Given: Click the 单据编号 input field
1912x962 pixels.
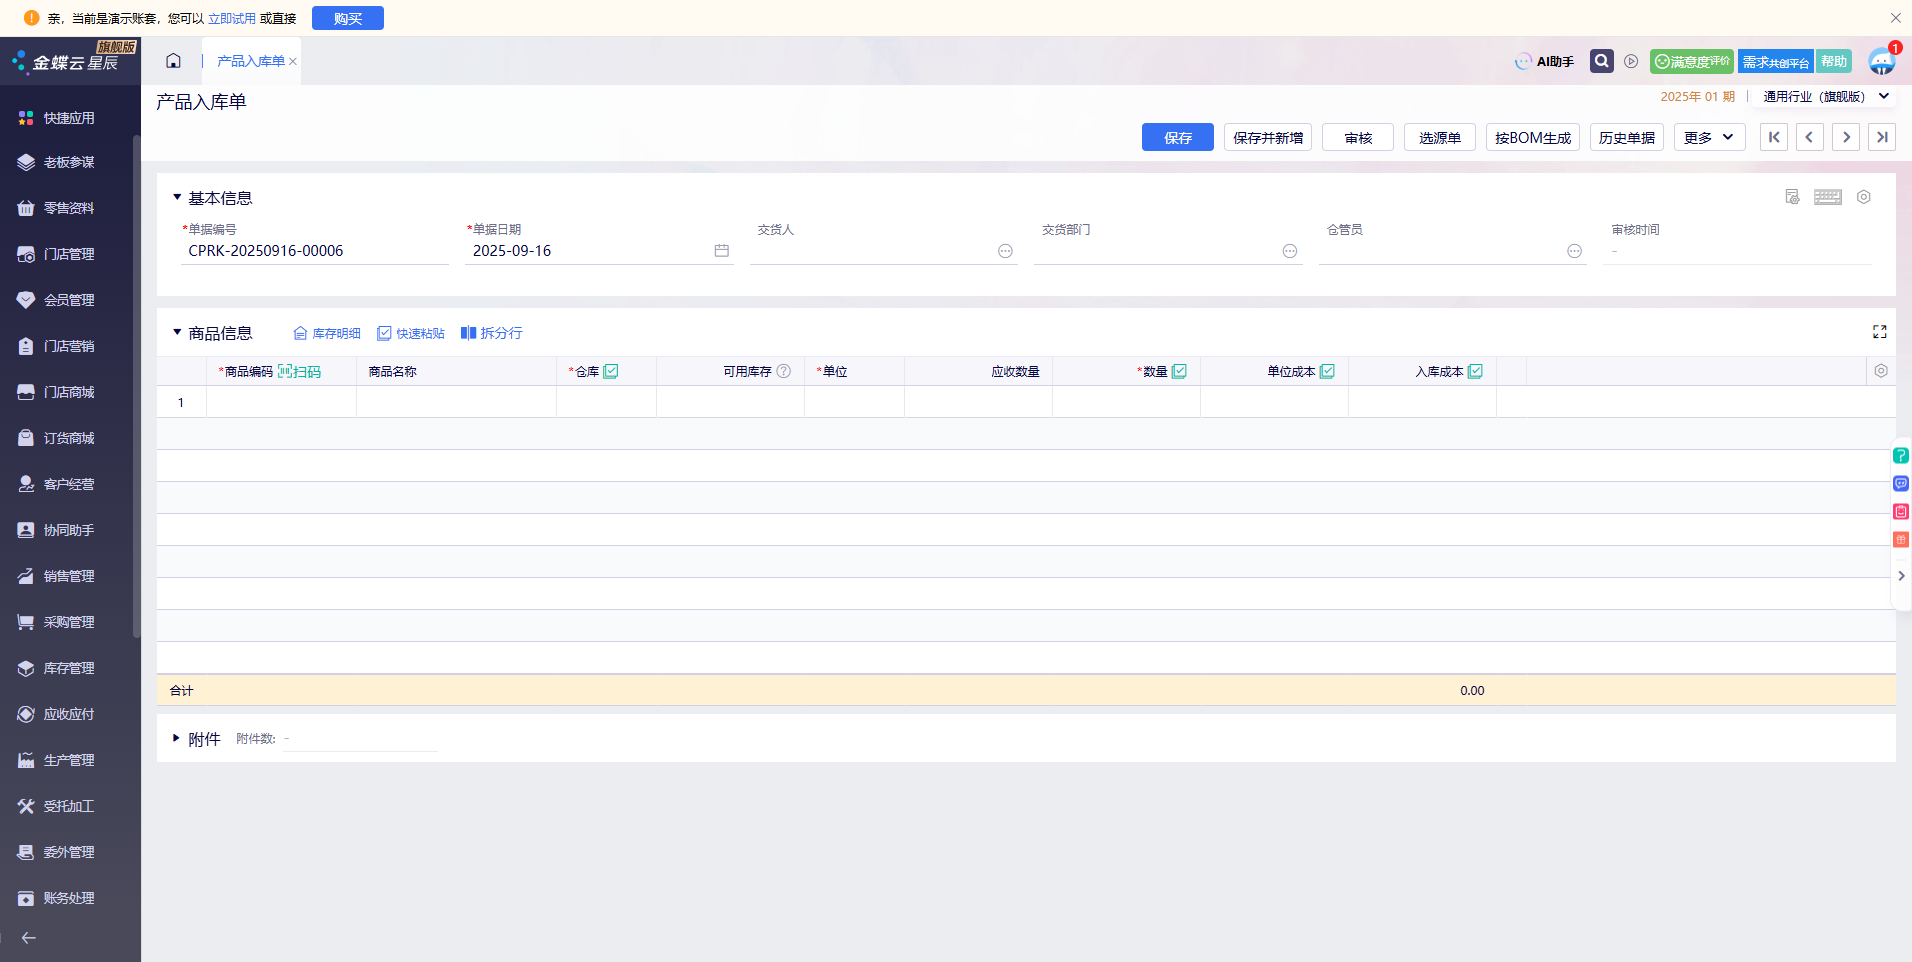Looking at the screenshot, I should point(314,251).
